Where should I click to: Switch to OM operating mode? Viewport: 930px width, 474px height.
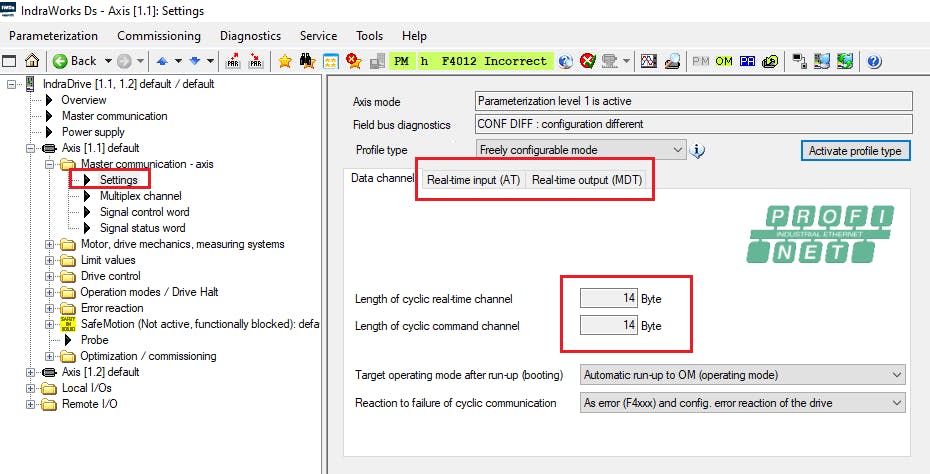coord(724,61)
